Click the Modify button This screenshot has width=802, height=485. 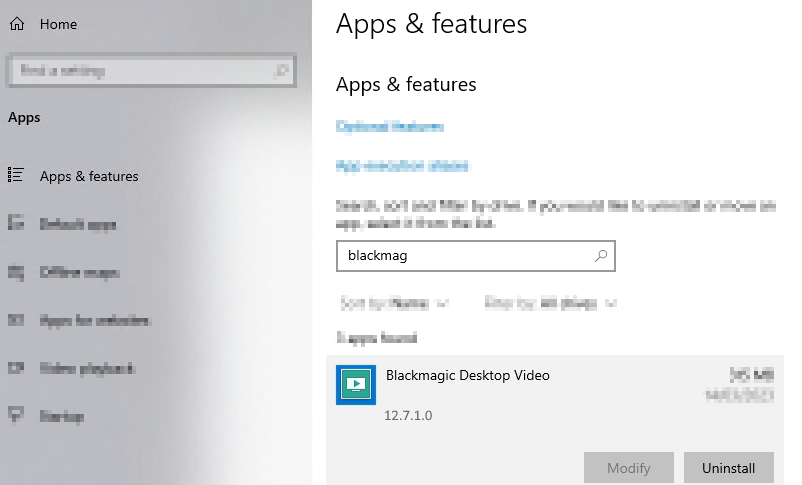click(629, 467)
